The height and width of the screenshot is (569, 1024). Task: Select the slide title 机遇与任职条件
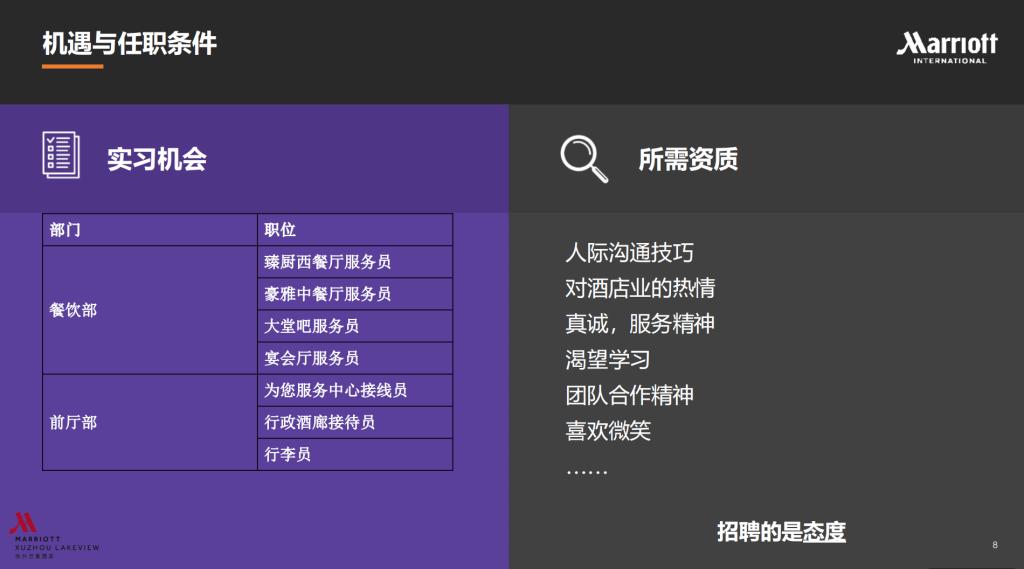pyautogui.click(x=129, y=43)
